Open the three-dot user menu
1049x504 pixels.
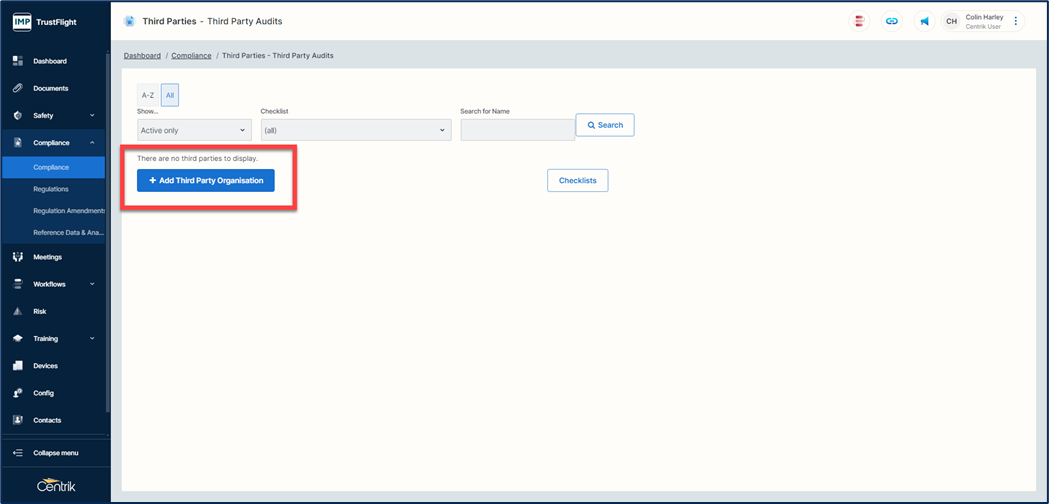pos(1016,21)
